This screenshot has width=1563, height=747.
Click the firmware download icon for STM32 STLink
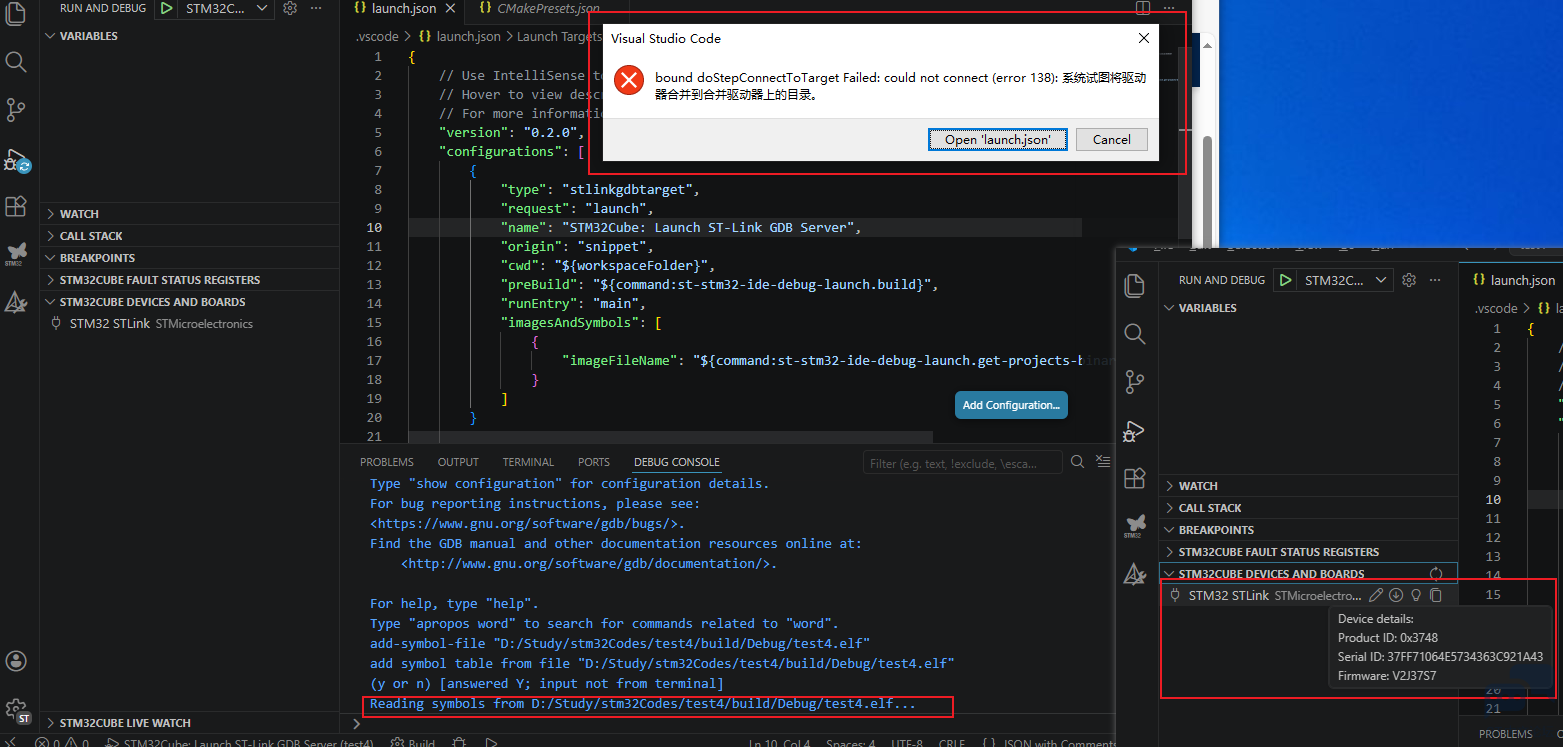[1396, 595]
